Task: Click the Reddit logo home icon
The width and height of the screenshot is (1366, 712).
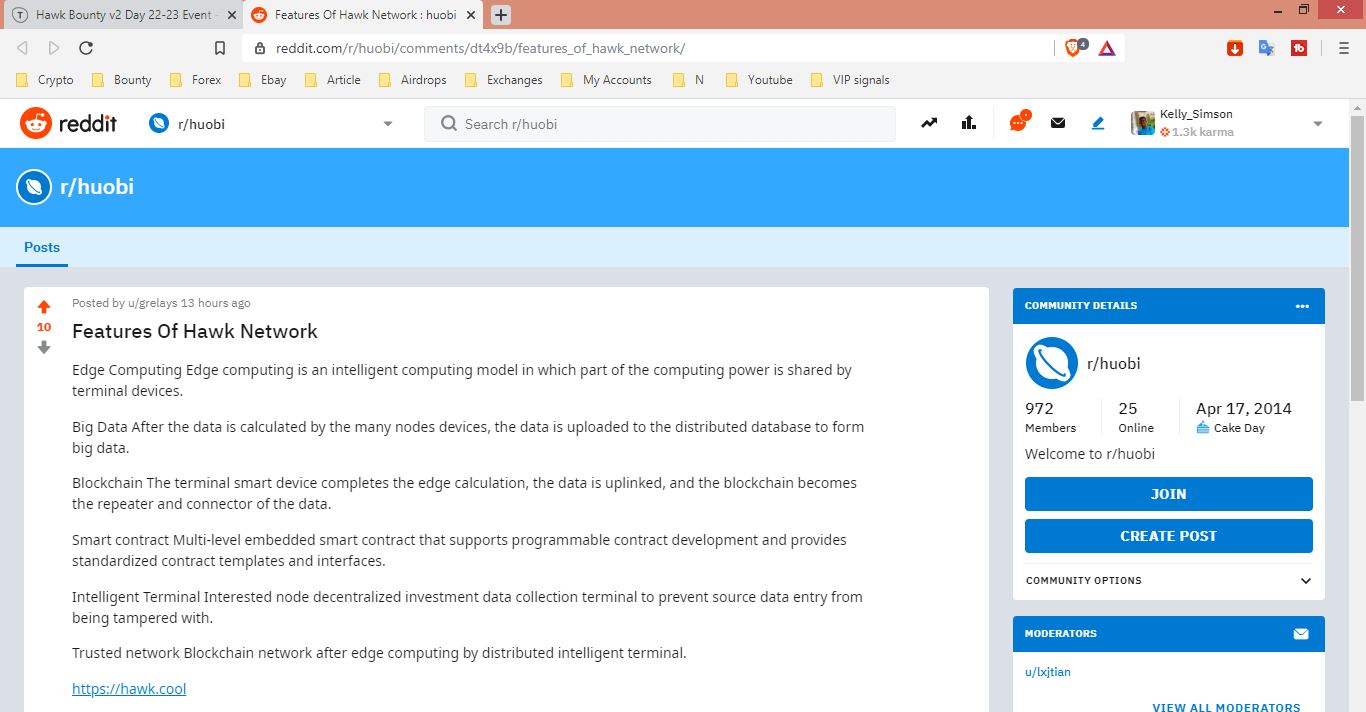Action: 35,123
